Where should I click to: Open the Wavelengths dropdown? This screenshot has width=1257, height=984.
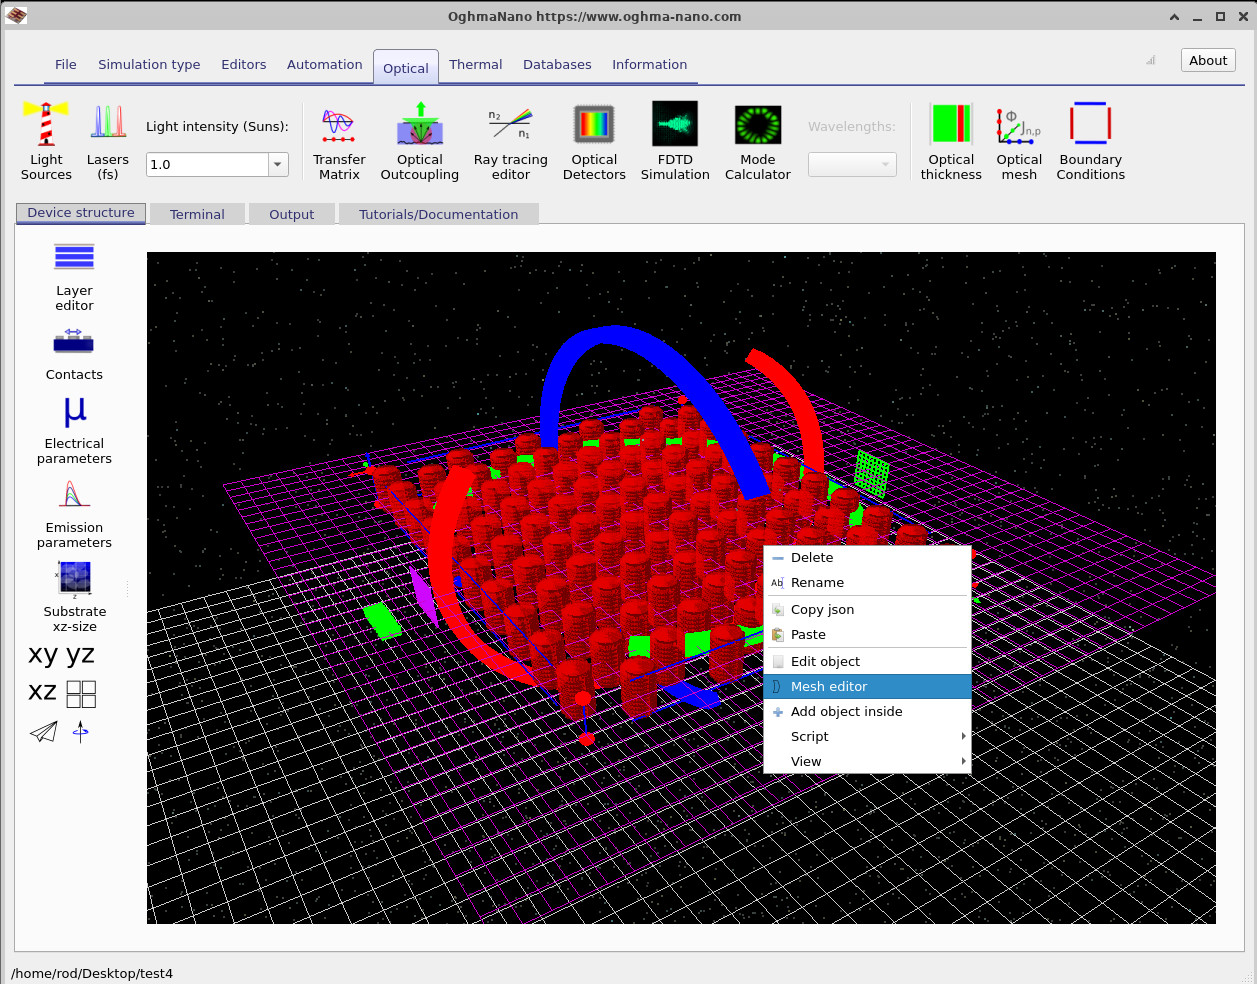pyautogui.click(x=852, y=164)
